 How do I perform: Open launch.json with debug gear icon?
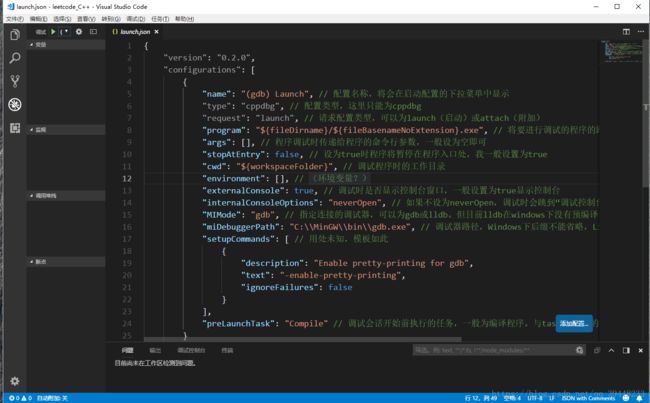pyautogui.click(x=79, y=32)
